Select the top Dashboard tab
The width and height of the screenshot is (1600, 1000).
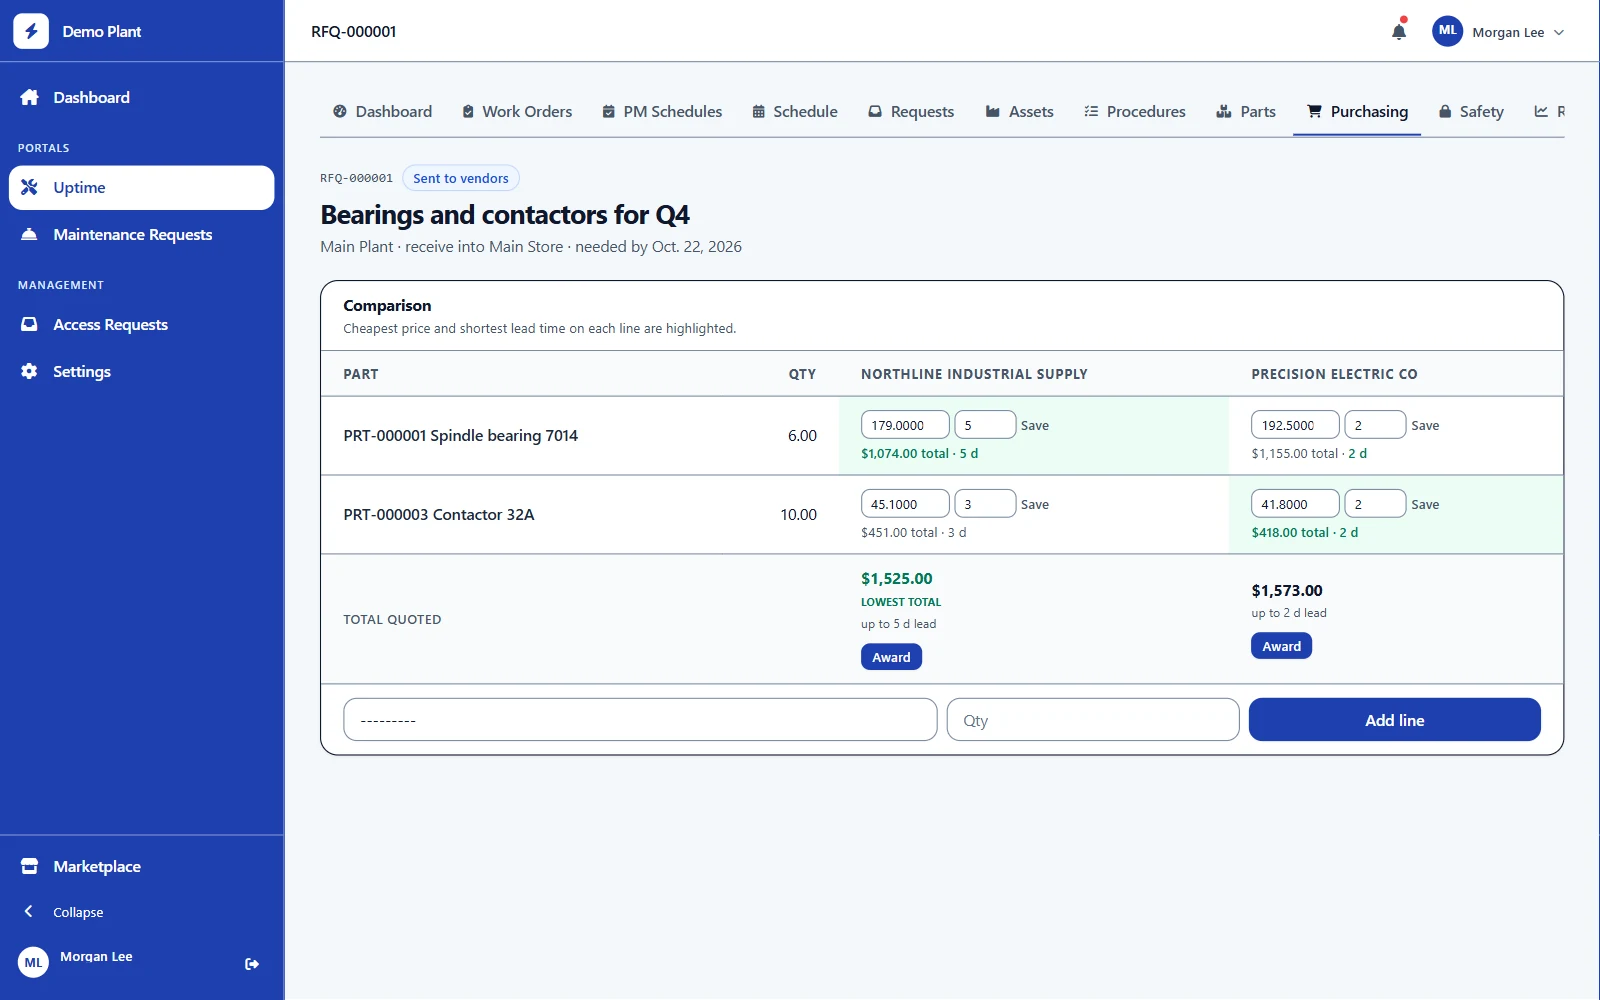click(x=383, y=111)
